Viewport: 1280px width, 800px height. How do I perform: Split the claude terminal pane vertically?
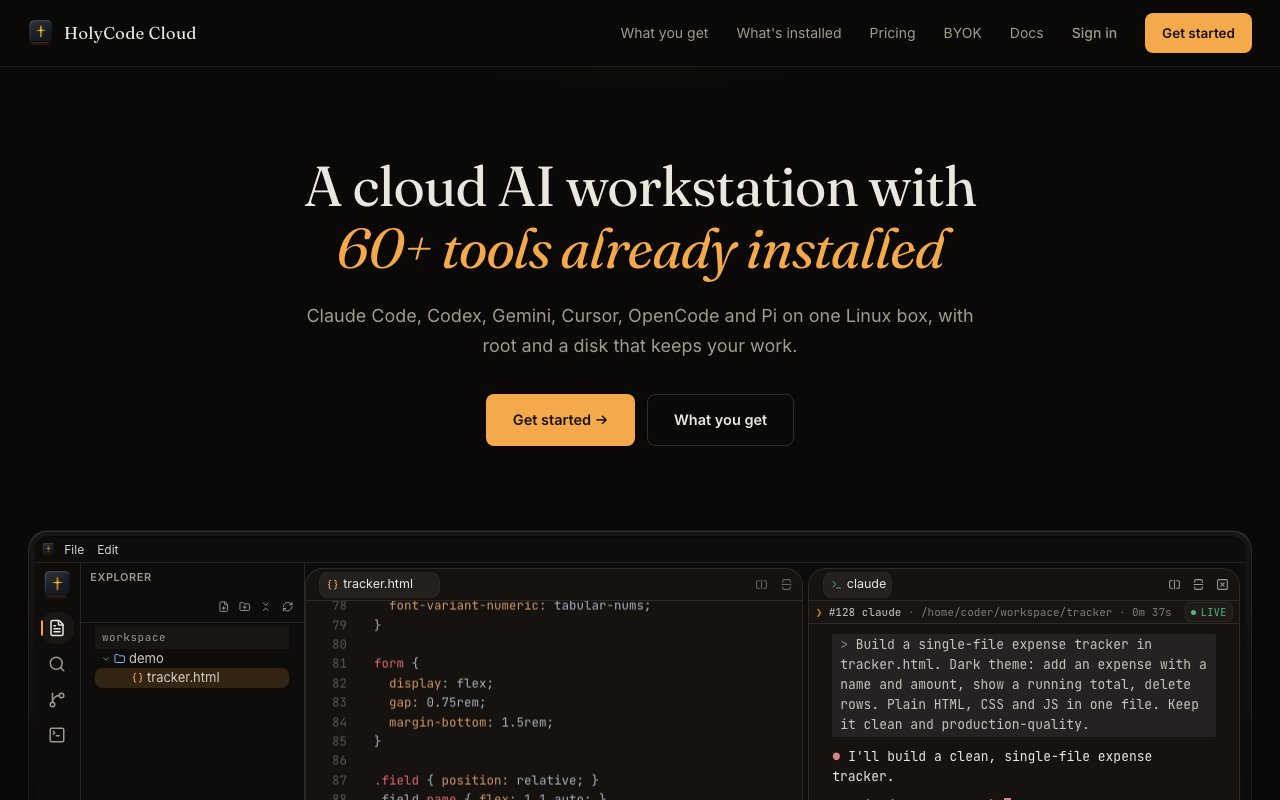(x=1198, y=584)
